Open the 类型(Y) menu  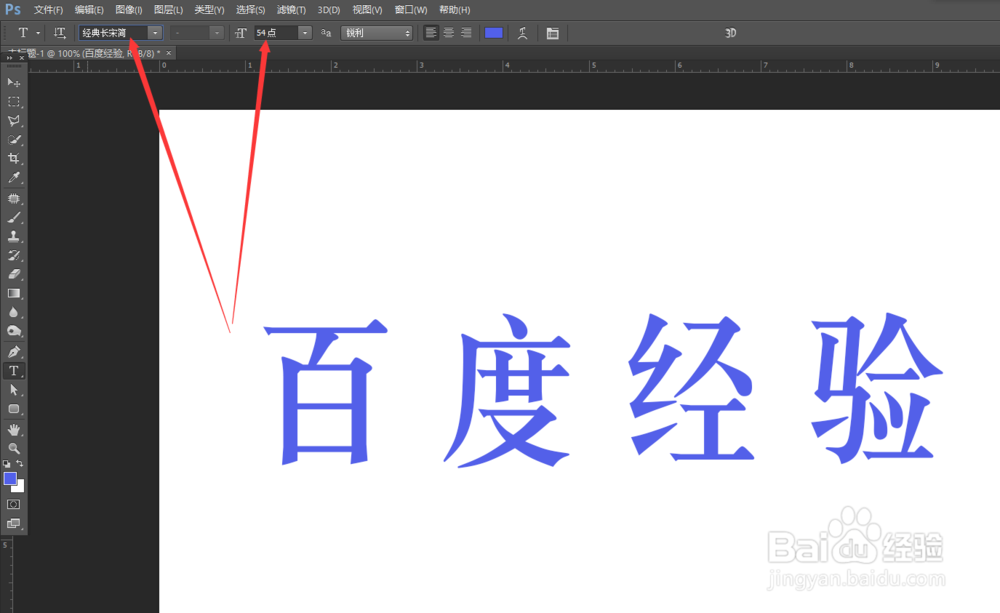[x=209, y=10]
